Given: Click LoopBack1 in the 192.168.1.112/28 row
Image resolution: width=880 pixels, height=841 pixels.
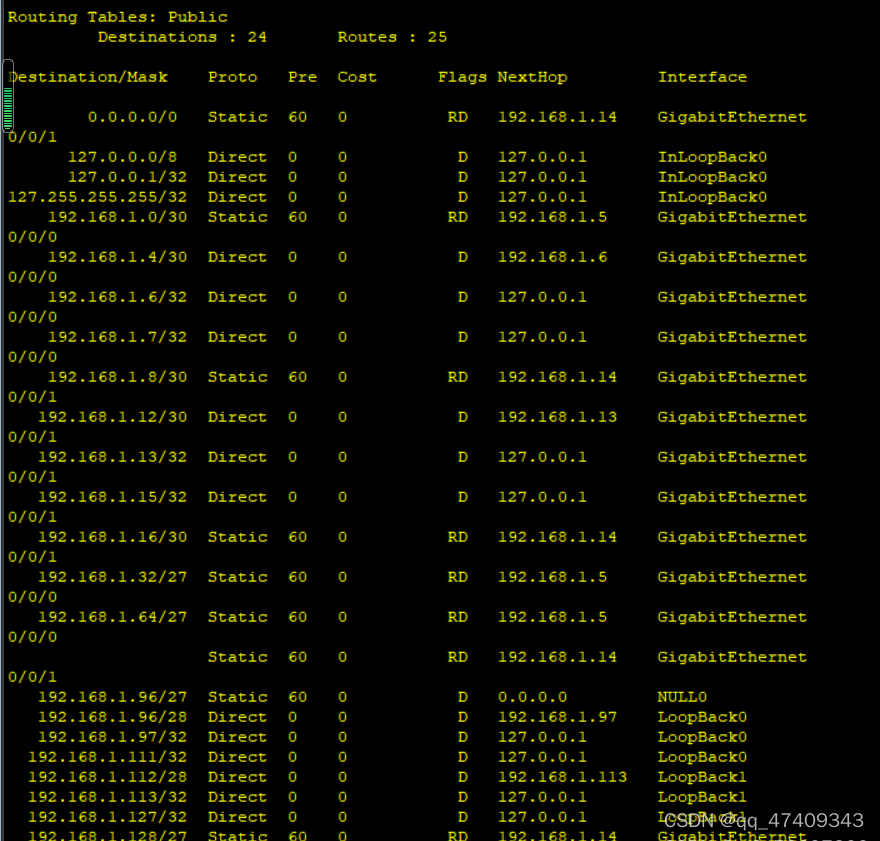Looking at the screenshot, I should pos(703,777).
